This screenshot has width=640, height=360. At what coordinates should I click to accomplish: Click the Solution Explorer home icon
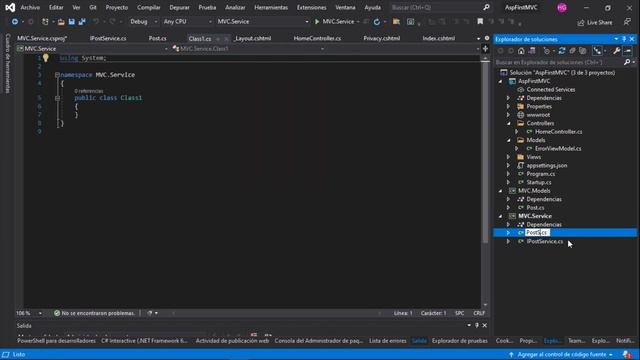click(521, 51)
